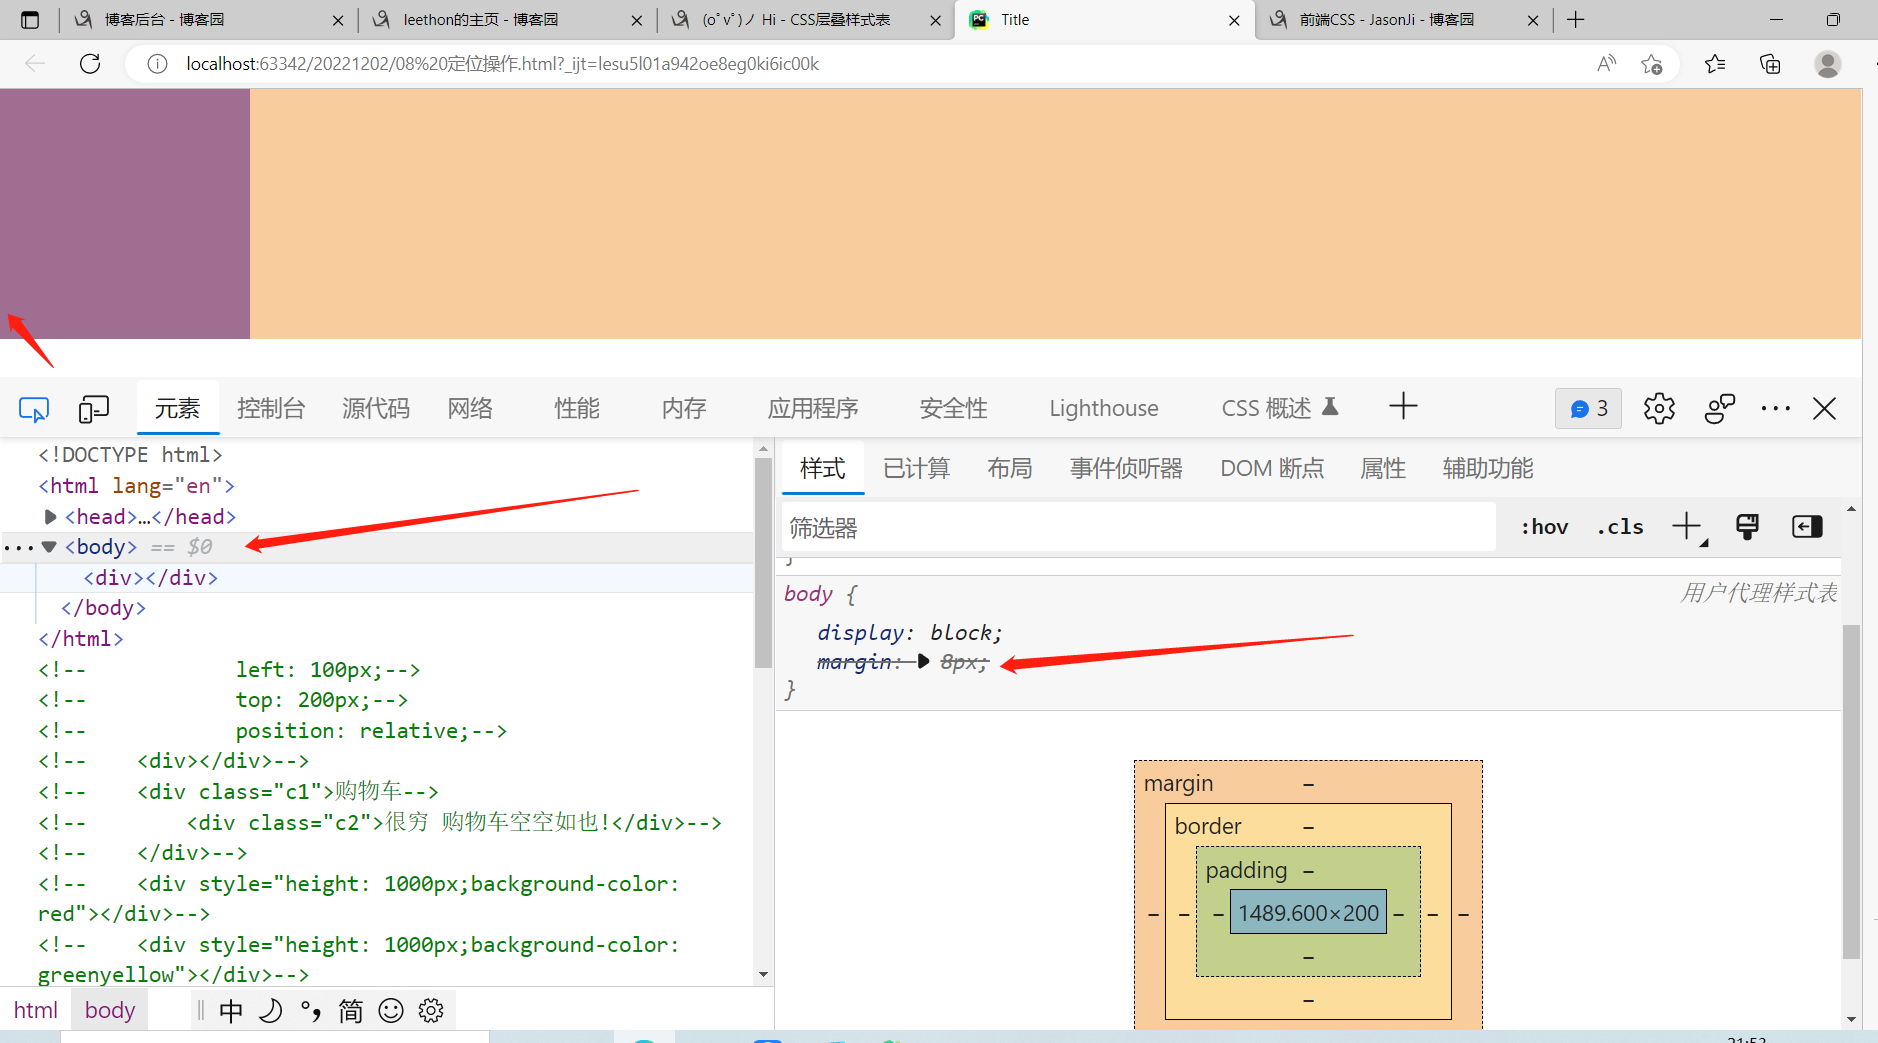Expand the head element node
This screenshot has width=1878, height=1043.
click(x=50, y=517)
